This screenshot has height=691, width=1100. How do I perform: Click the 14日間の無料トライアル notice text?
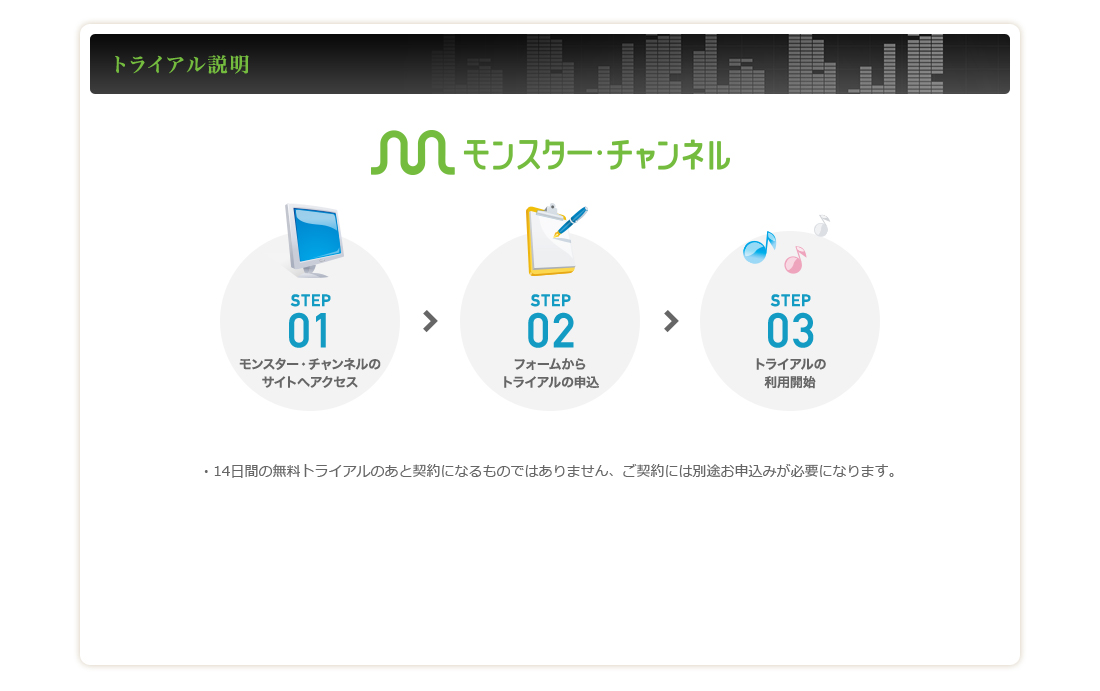tap(549, 471)
